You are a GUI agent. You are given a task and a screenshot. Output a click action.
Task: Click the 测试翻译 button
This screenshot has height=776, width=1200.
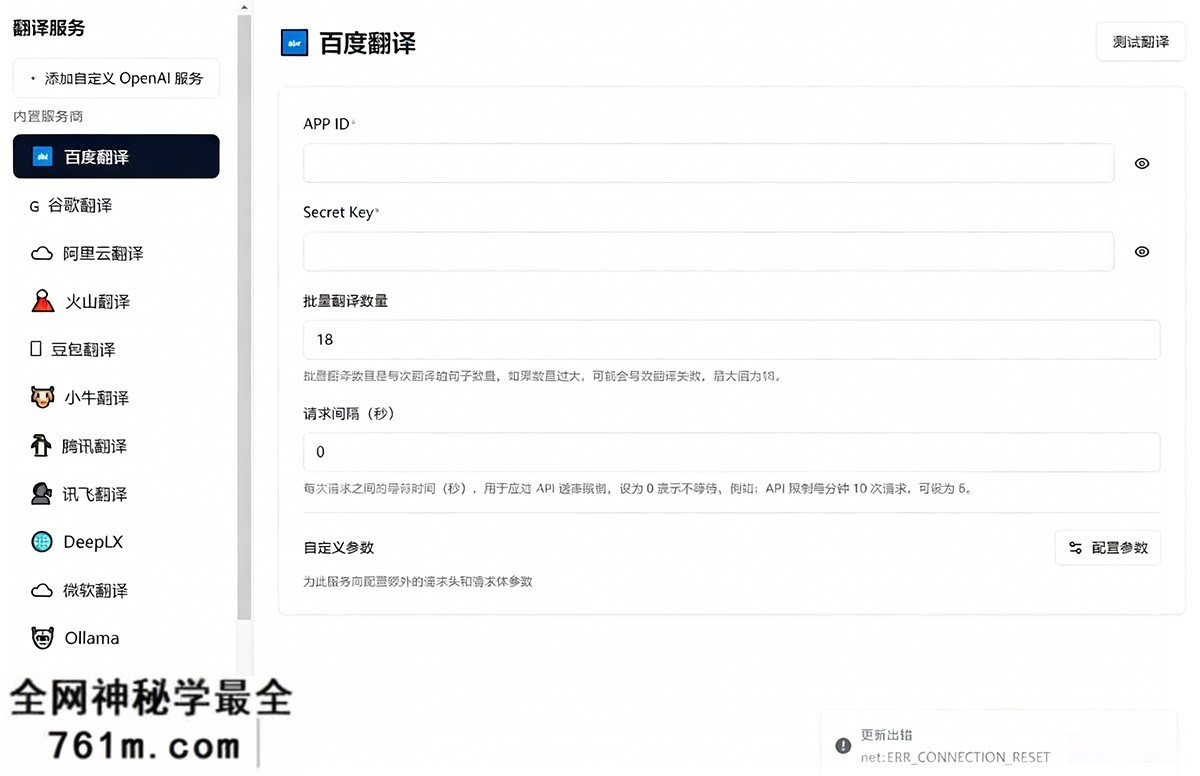click(1141, 42)
